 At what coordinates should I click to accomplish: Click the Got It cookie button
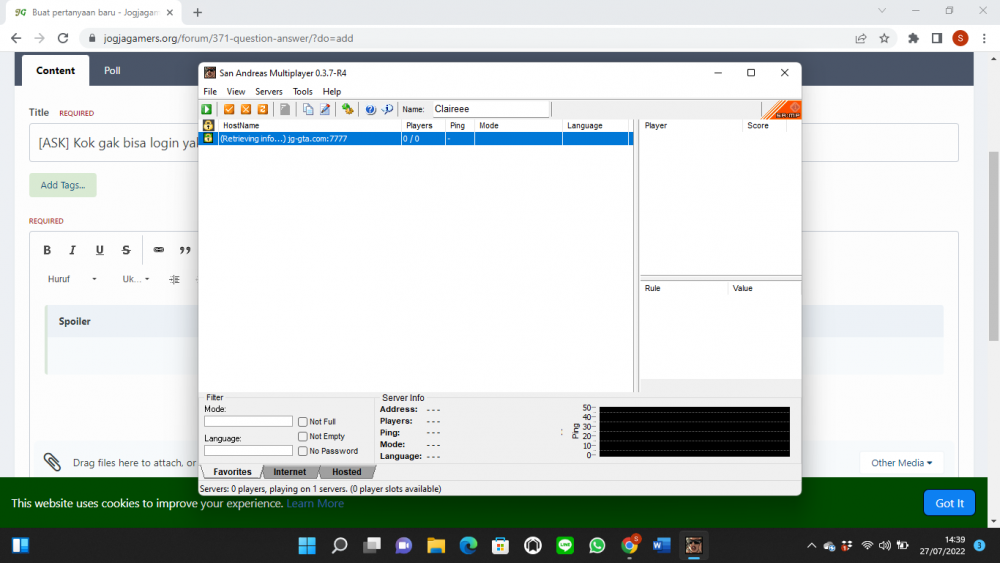click(949, 503)
